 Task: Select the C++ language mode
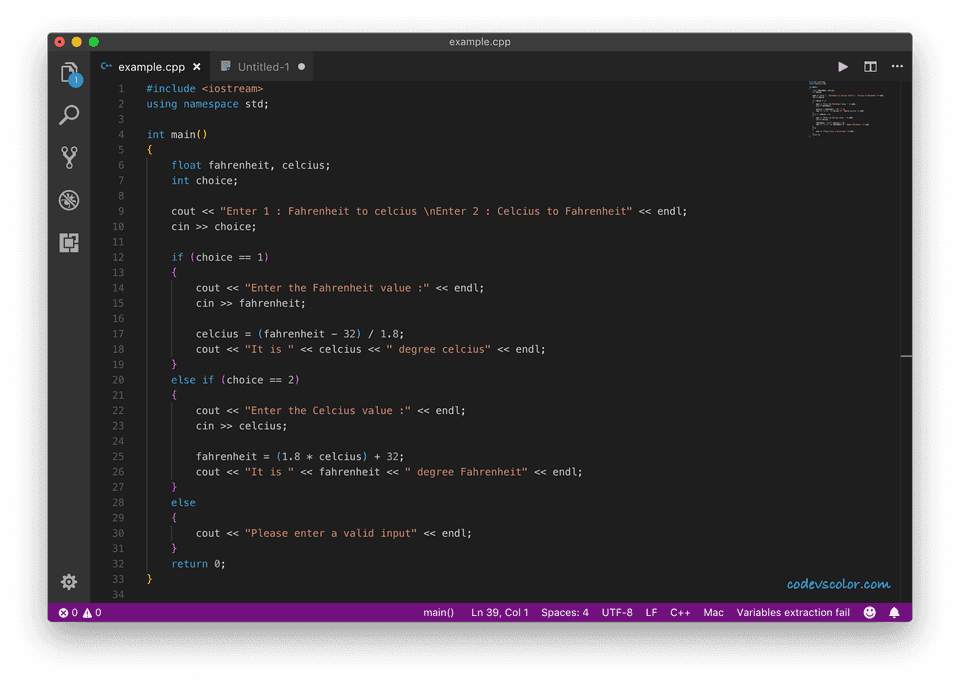pyautogui.click(x=680, y=612)
